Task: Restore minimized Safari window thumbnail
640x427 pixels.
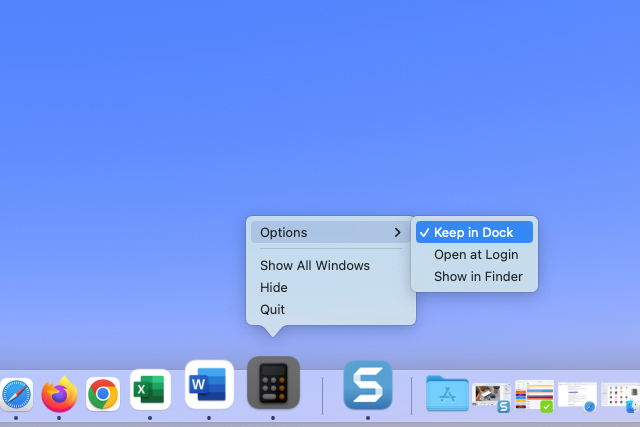Action: [577, 396]
